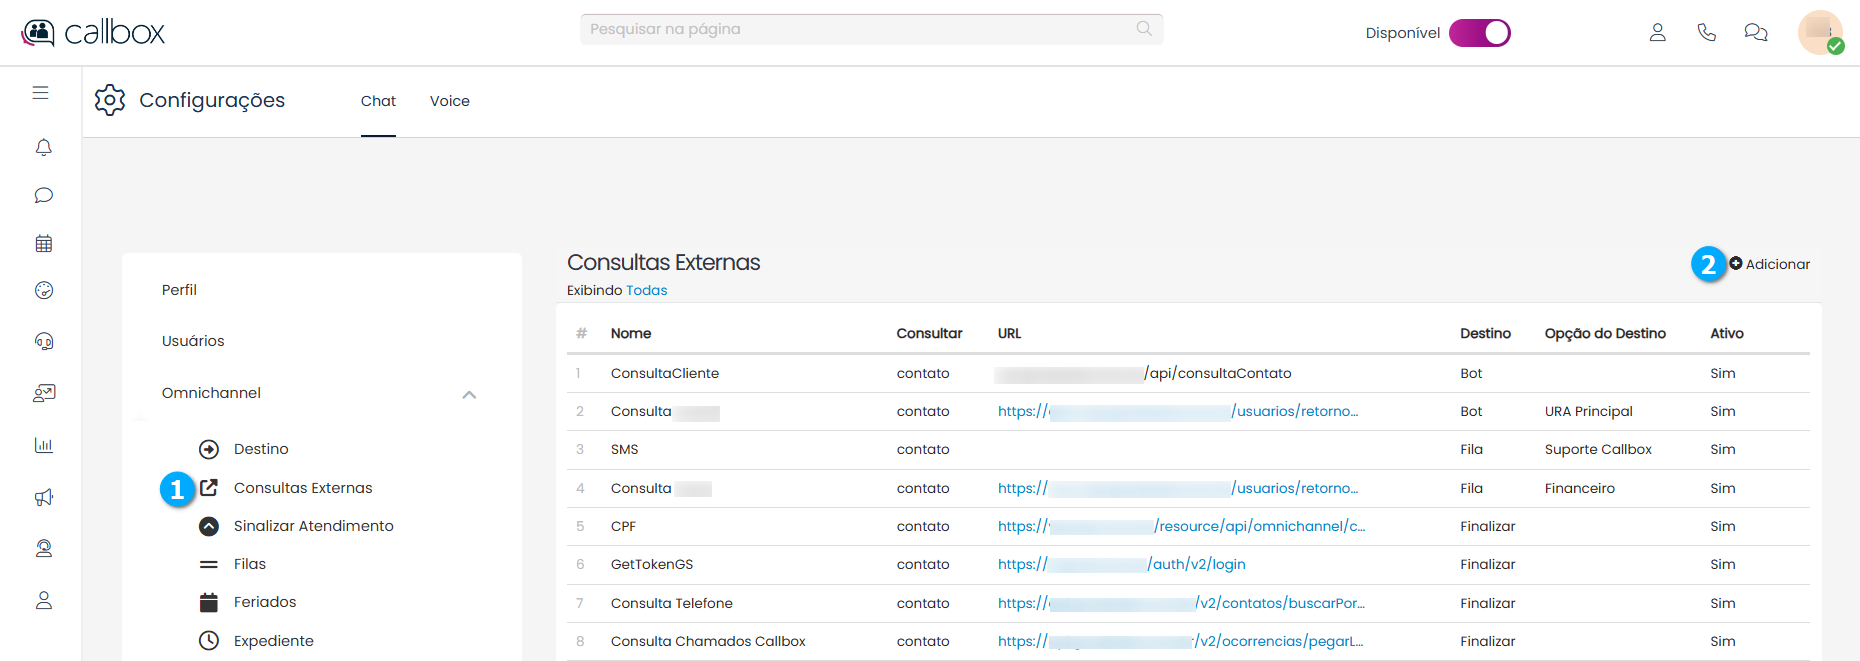The image size is (1860, 661).
Task: Switch to the Voice tab
Action: point(449,101)
